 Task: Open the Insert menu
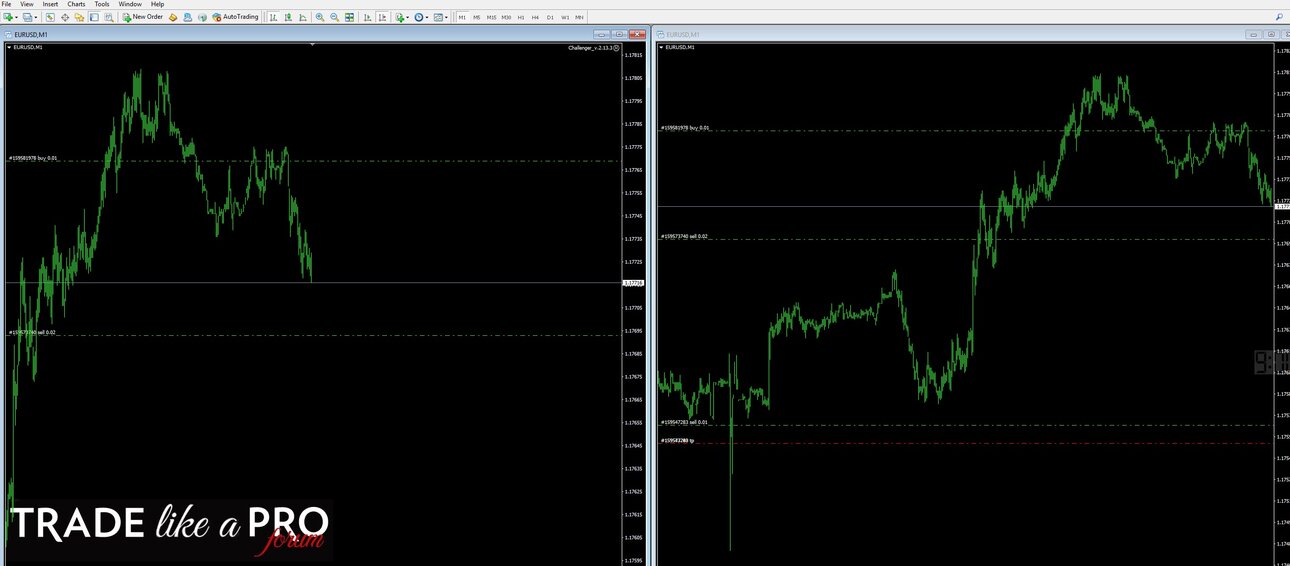tap(50, 4)
